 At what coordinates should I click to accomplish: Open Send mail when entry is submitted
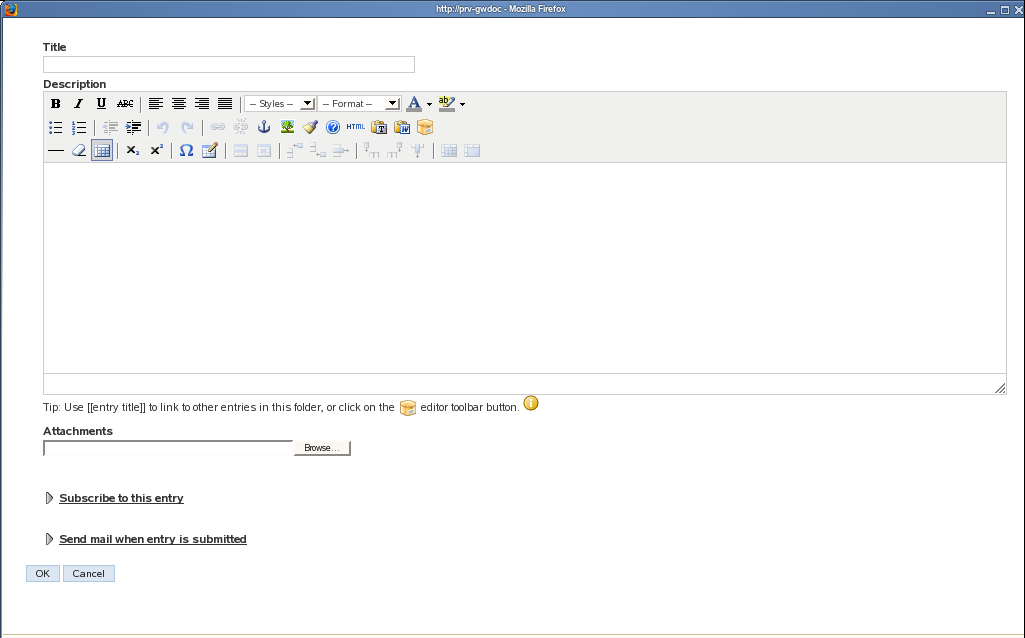(x=152, y=539)
